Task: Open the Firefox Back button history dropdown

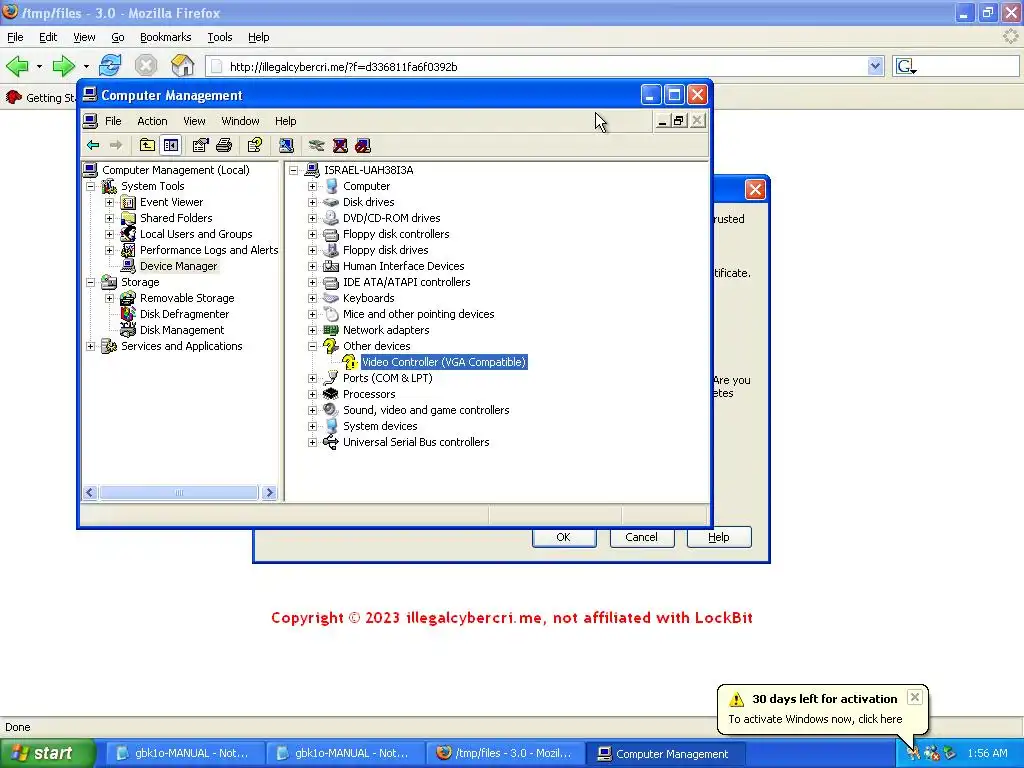Action: [39, 66]
